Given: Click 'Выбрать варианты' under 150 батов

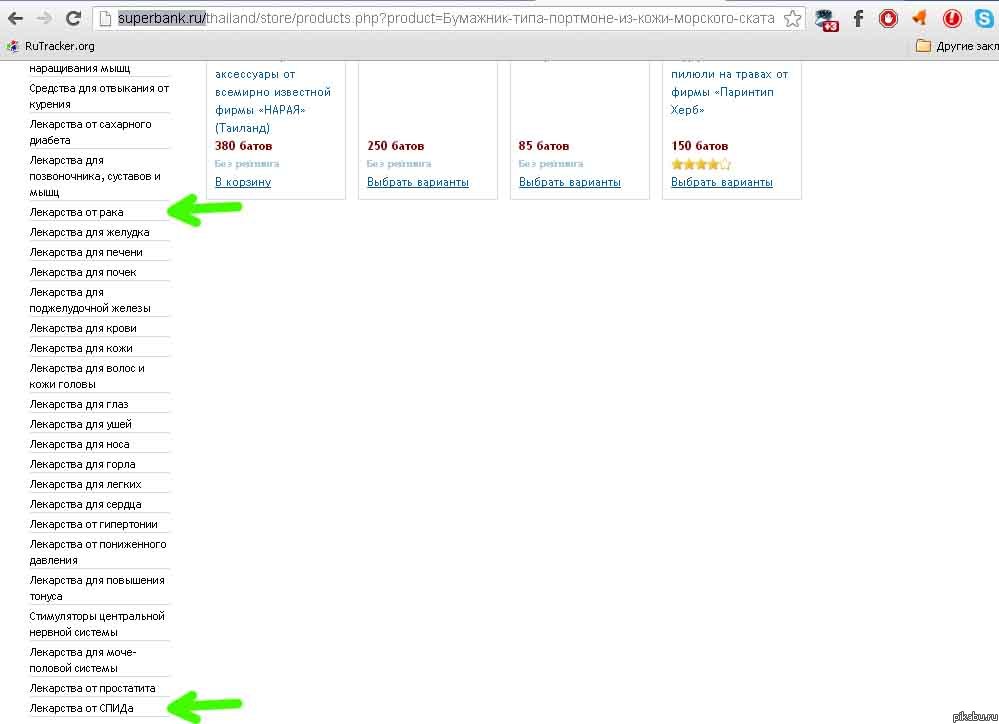Looking at the screenshot, I should pos(722,182).
